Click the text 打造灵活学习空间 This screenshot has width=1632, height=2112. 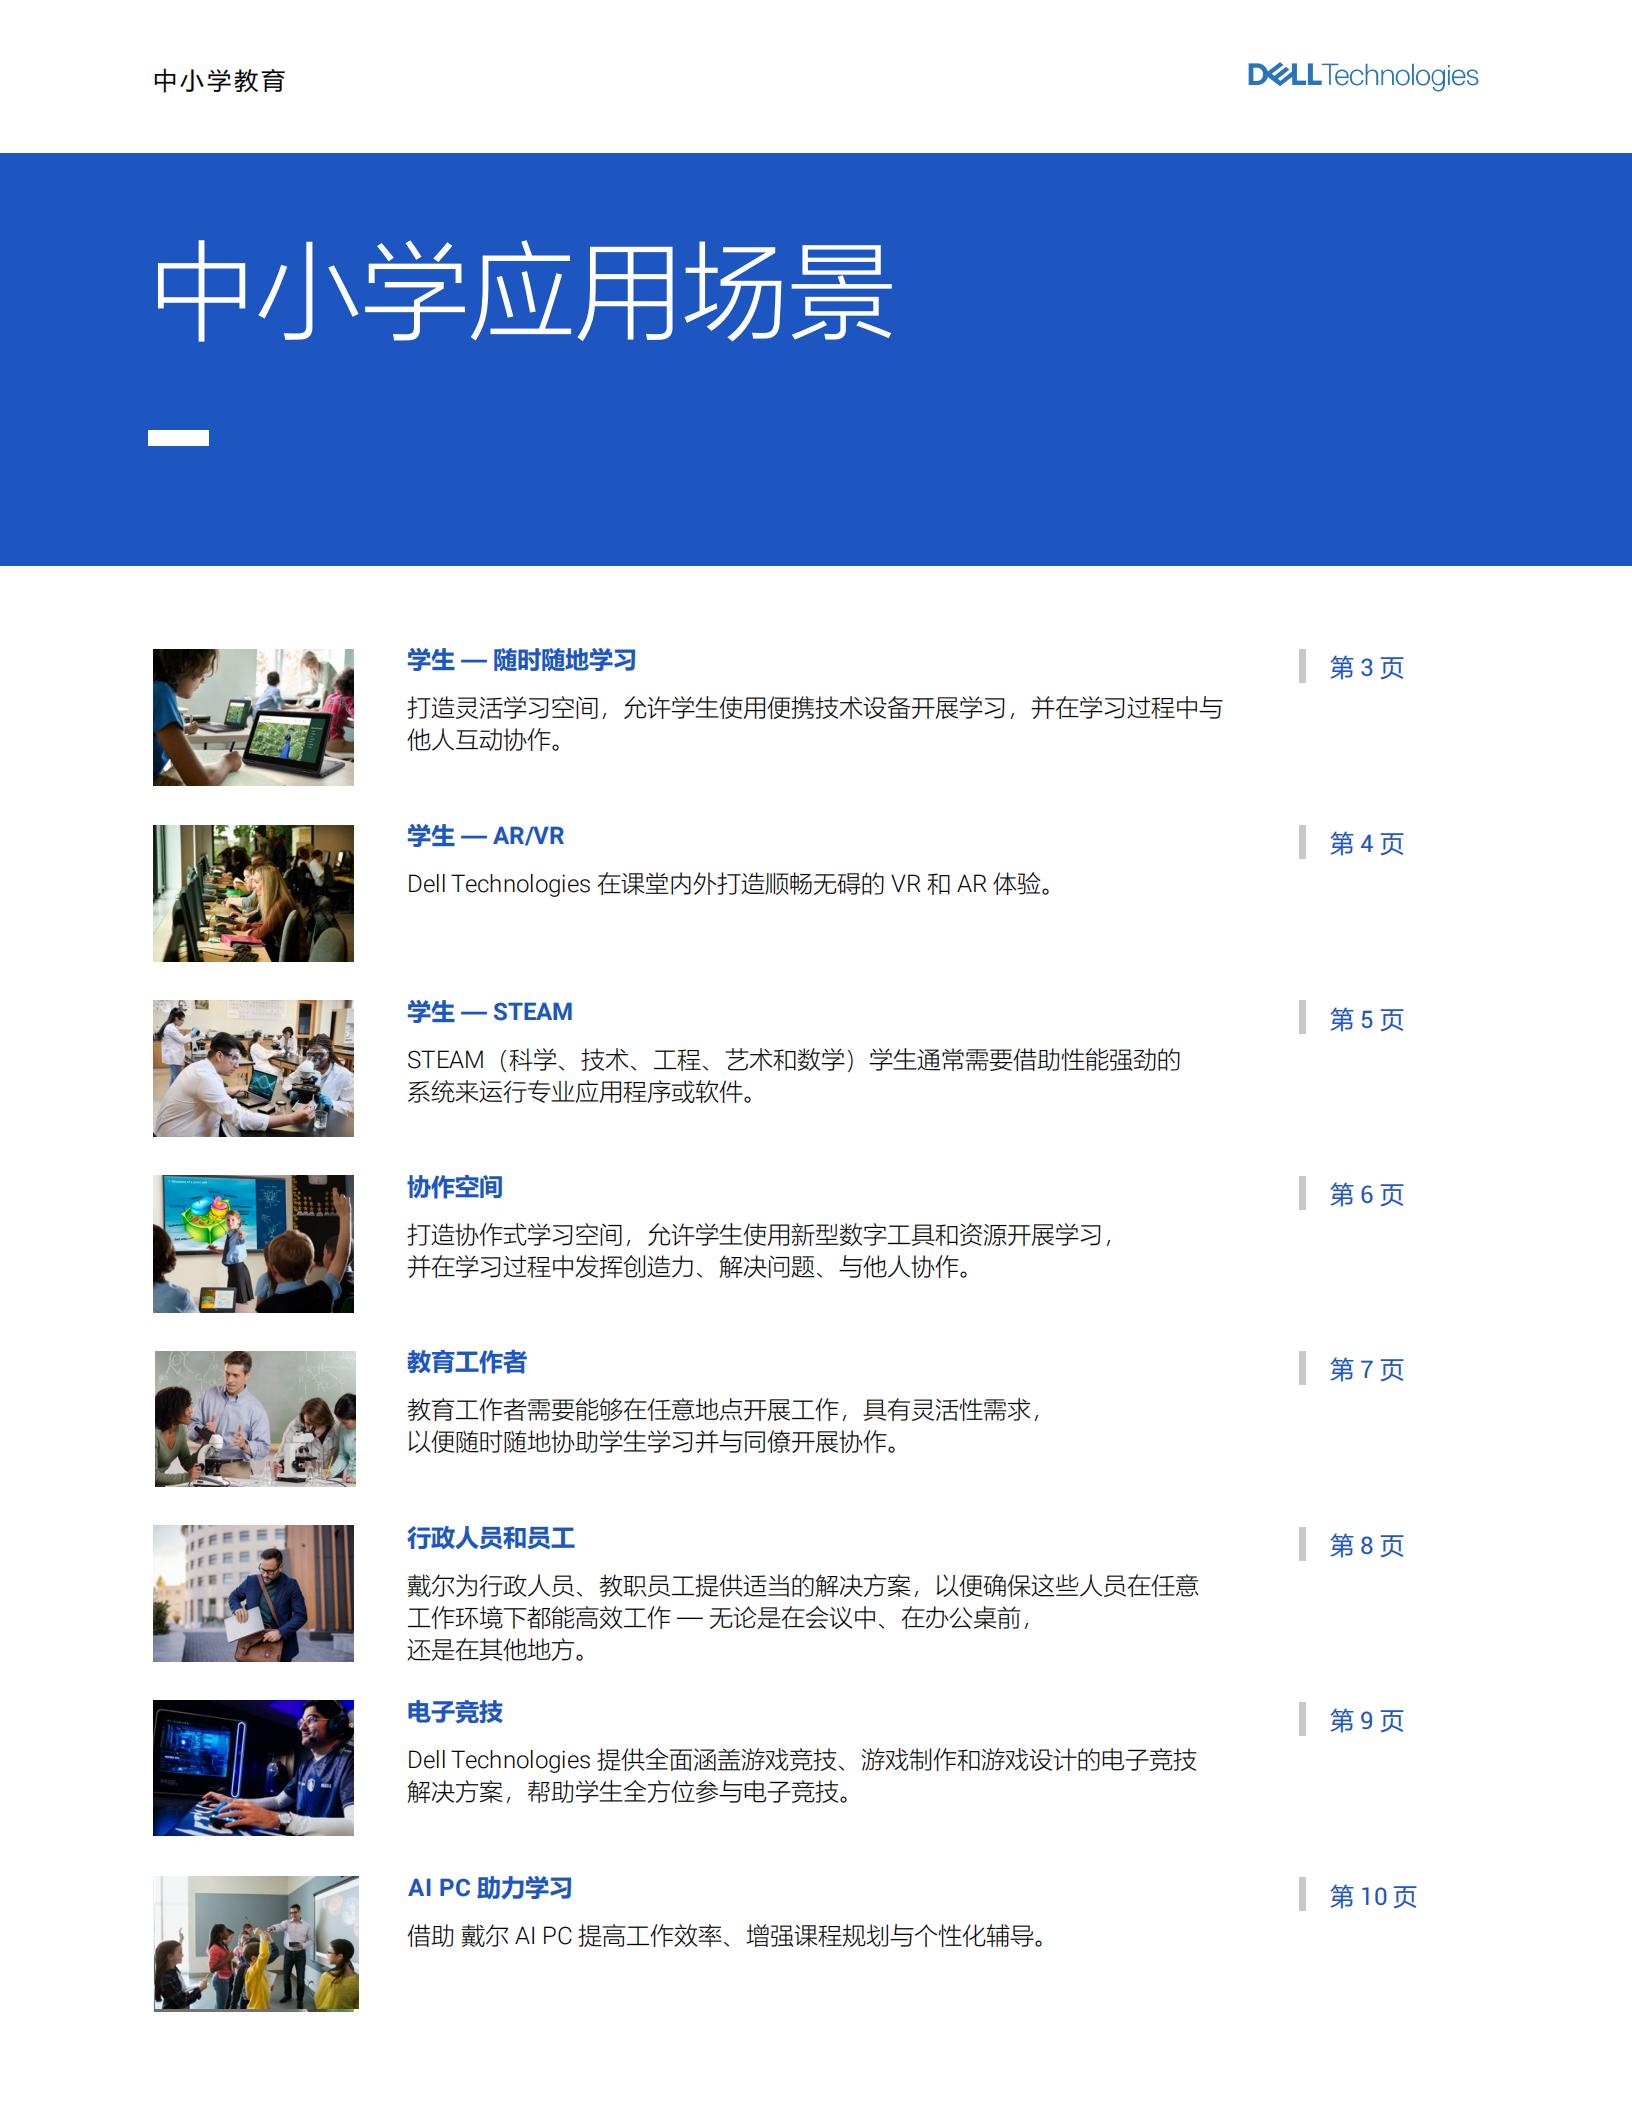(502, 708)
